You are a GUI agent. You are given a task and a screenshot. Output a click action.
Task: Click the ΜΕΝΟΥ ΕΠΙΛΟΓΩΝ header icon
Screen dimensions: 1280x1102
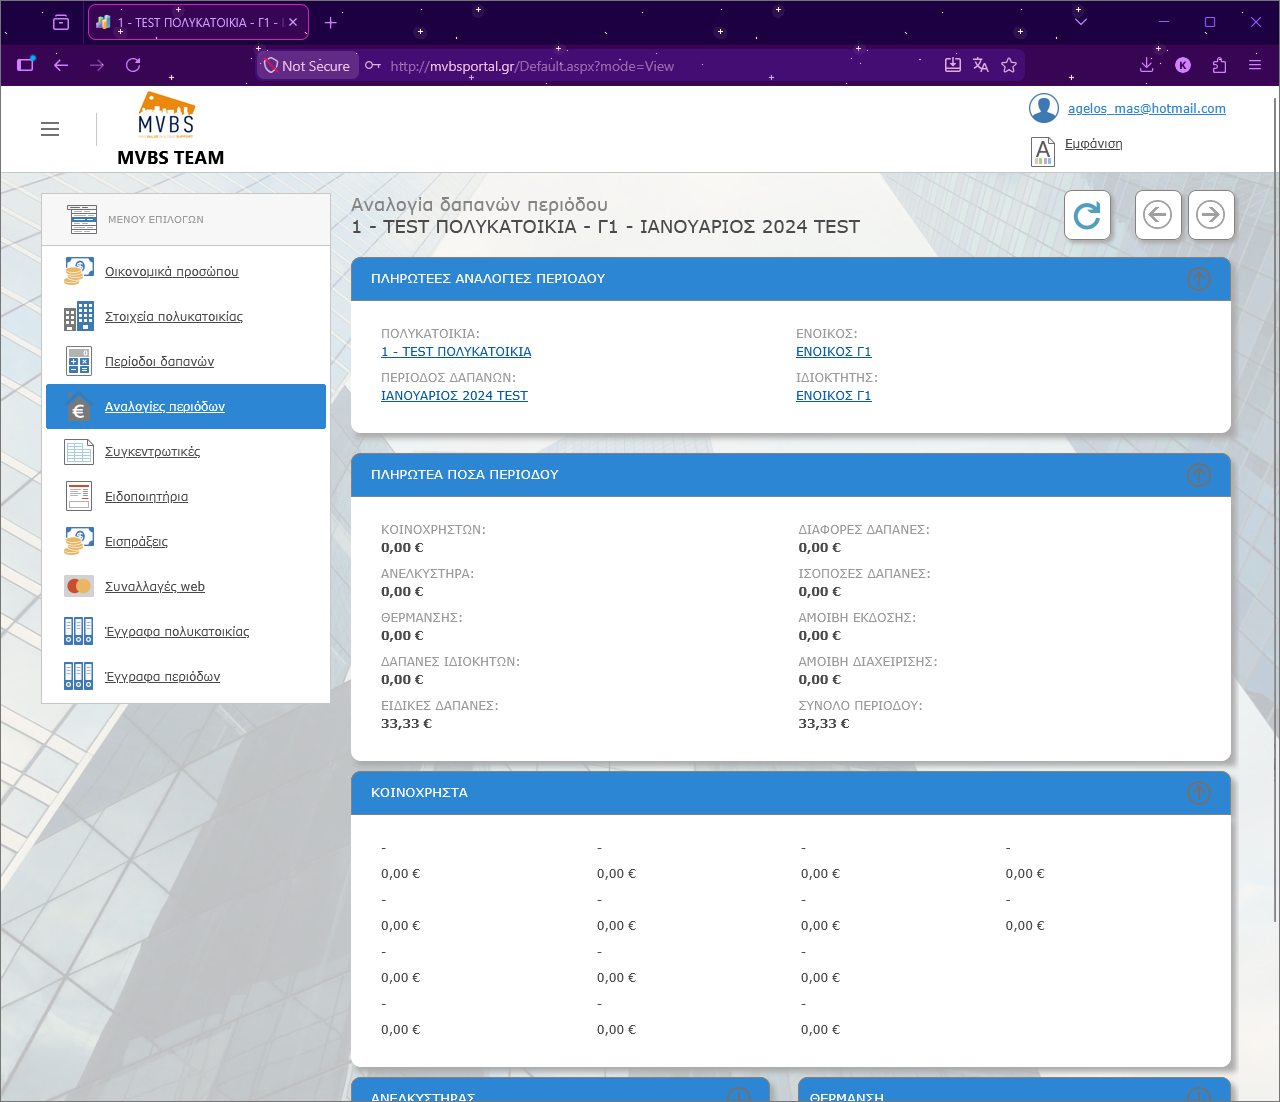coord(82,219)
